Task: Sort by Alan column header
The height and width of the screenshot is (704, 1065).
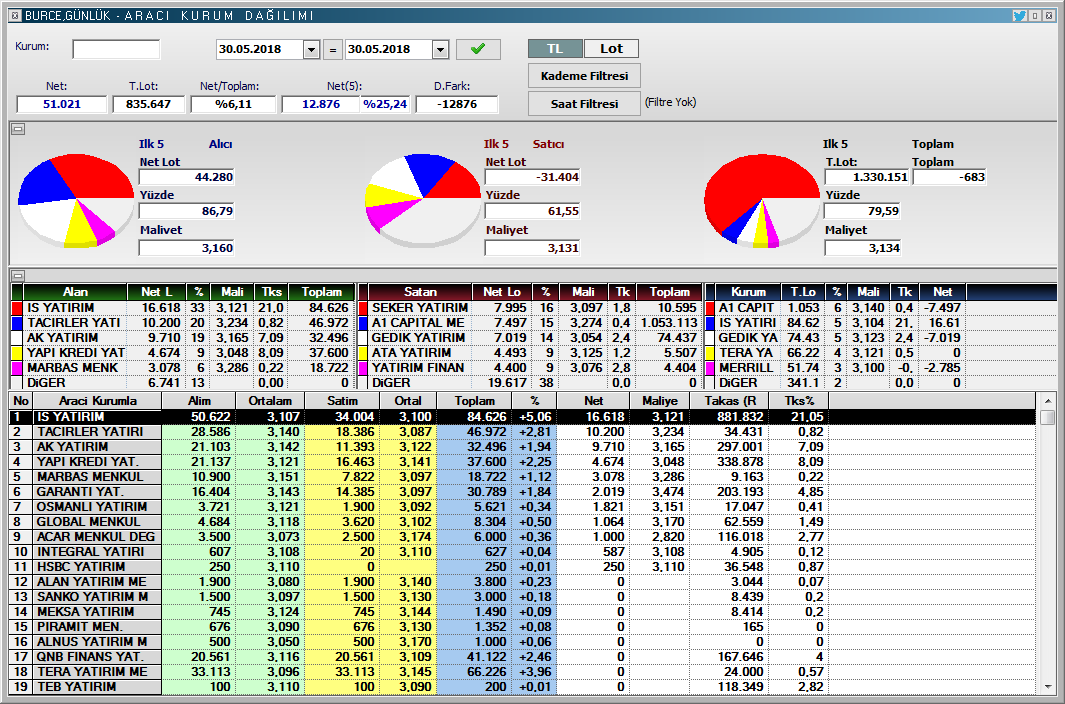Action: click(x=75, y=292)
